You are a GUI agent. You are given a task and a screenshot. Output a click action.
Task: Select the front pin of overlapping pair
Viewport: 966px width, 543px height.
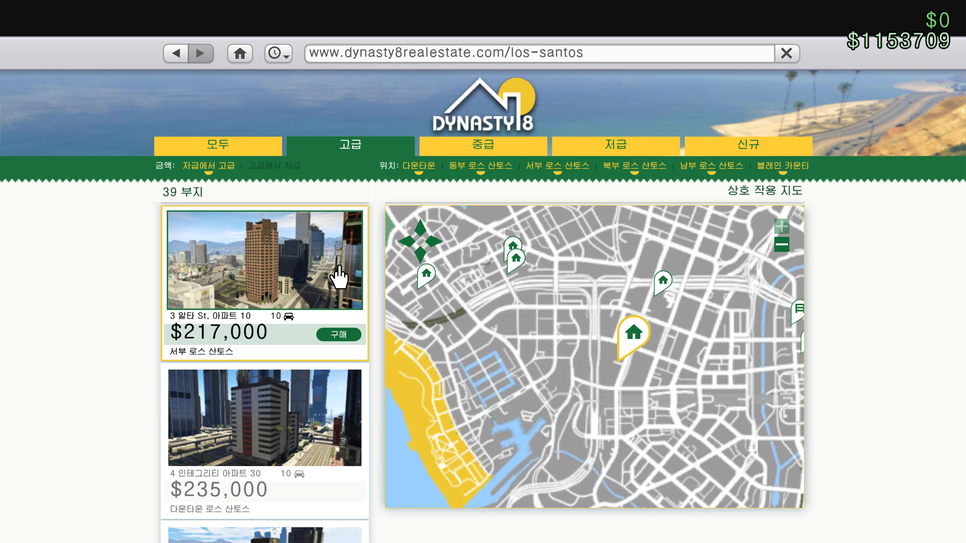(516, 260)
